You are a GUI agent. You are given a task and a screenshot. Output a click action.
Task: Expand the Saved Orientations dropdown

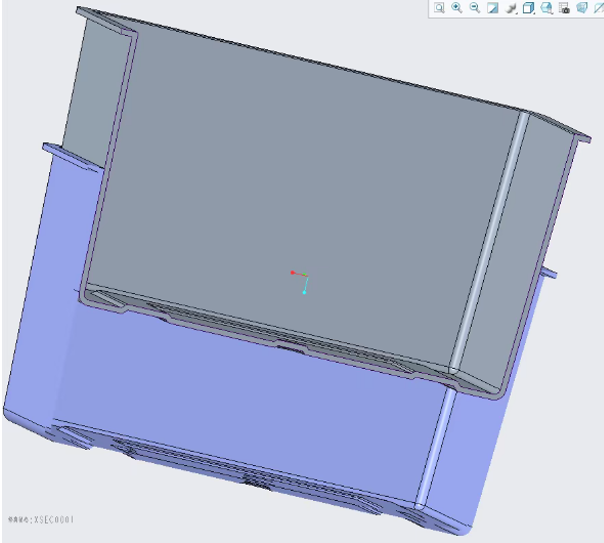point(546,8)
